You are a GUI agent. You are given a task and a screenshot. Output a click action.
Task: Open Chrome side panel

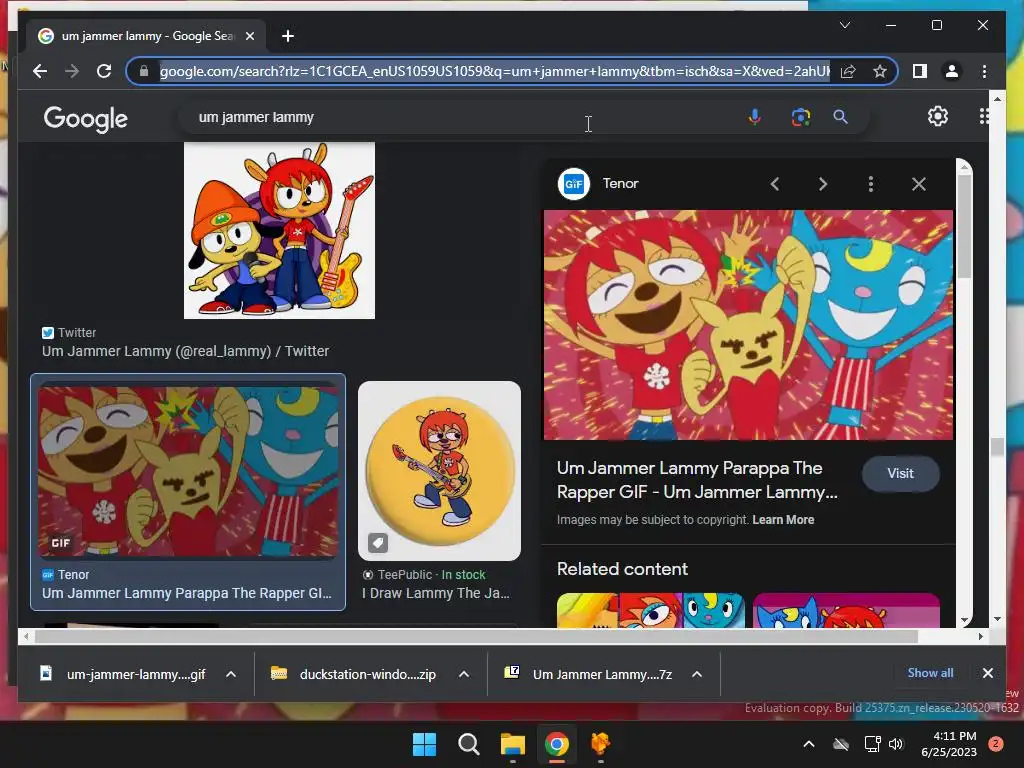pos(920,71)
